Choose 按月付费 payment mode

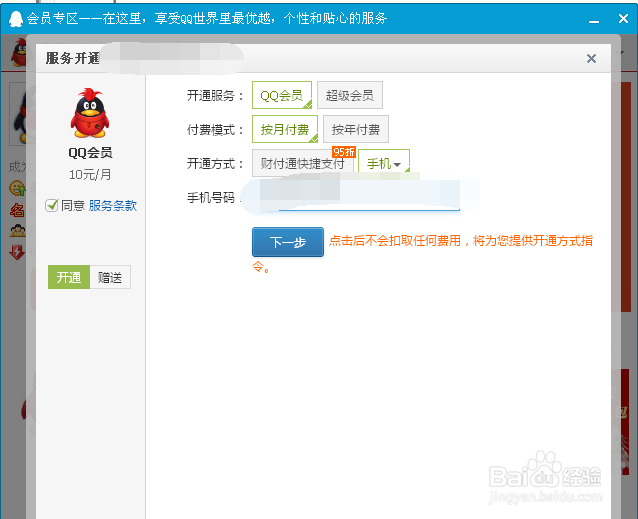click(x=285, y=129)
